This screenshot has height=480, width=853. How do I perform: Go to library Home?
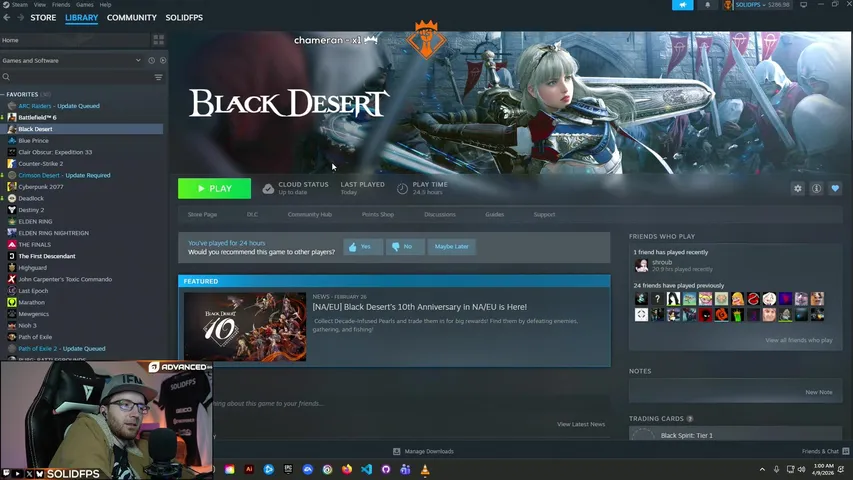point(75,40)
